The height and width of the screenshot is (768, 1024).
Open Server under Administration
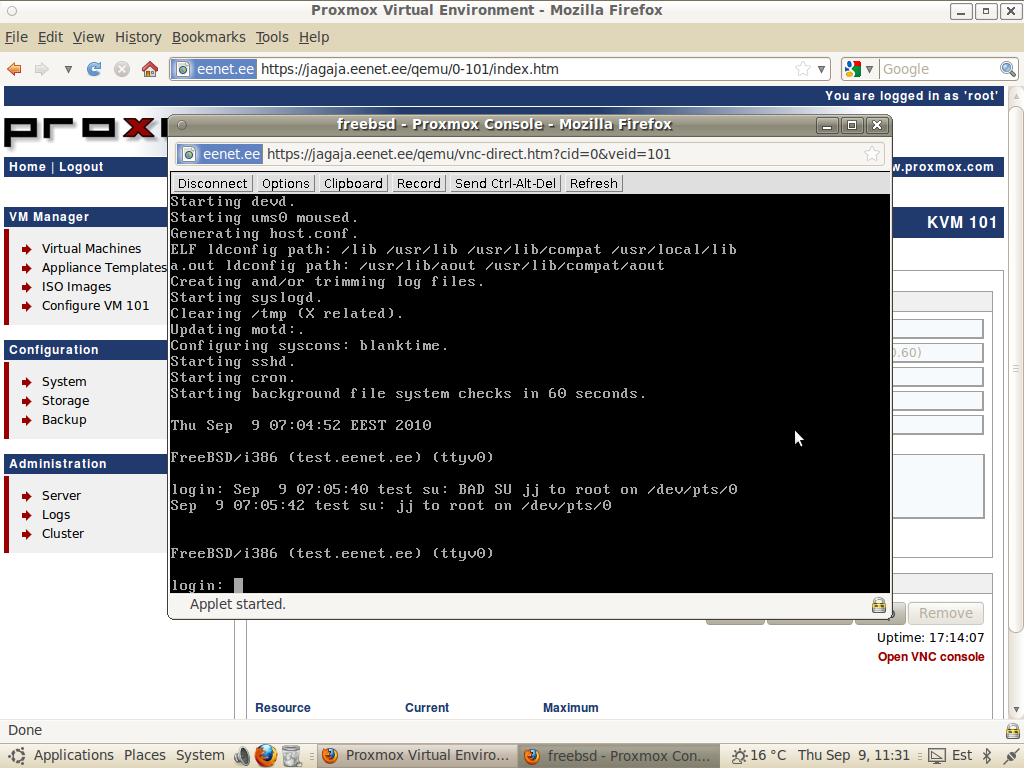[x=61, y=496]
